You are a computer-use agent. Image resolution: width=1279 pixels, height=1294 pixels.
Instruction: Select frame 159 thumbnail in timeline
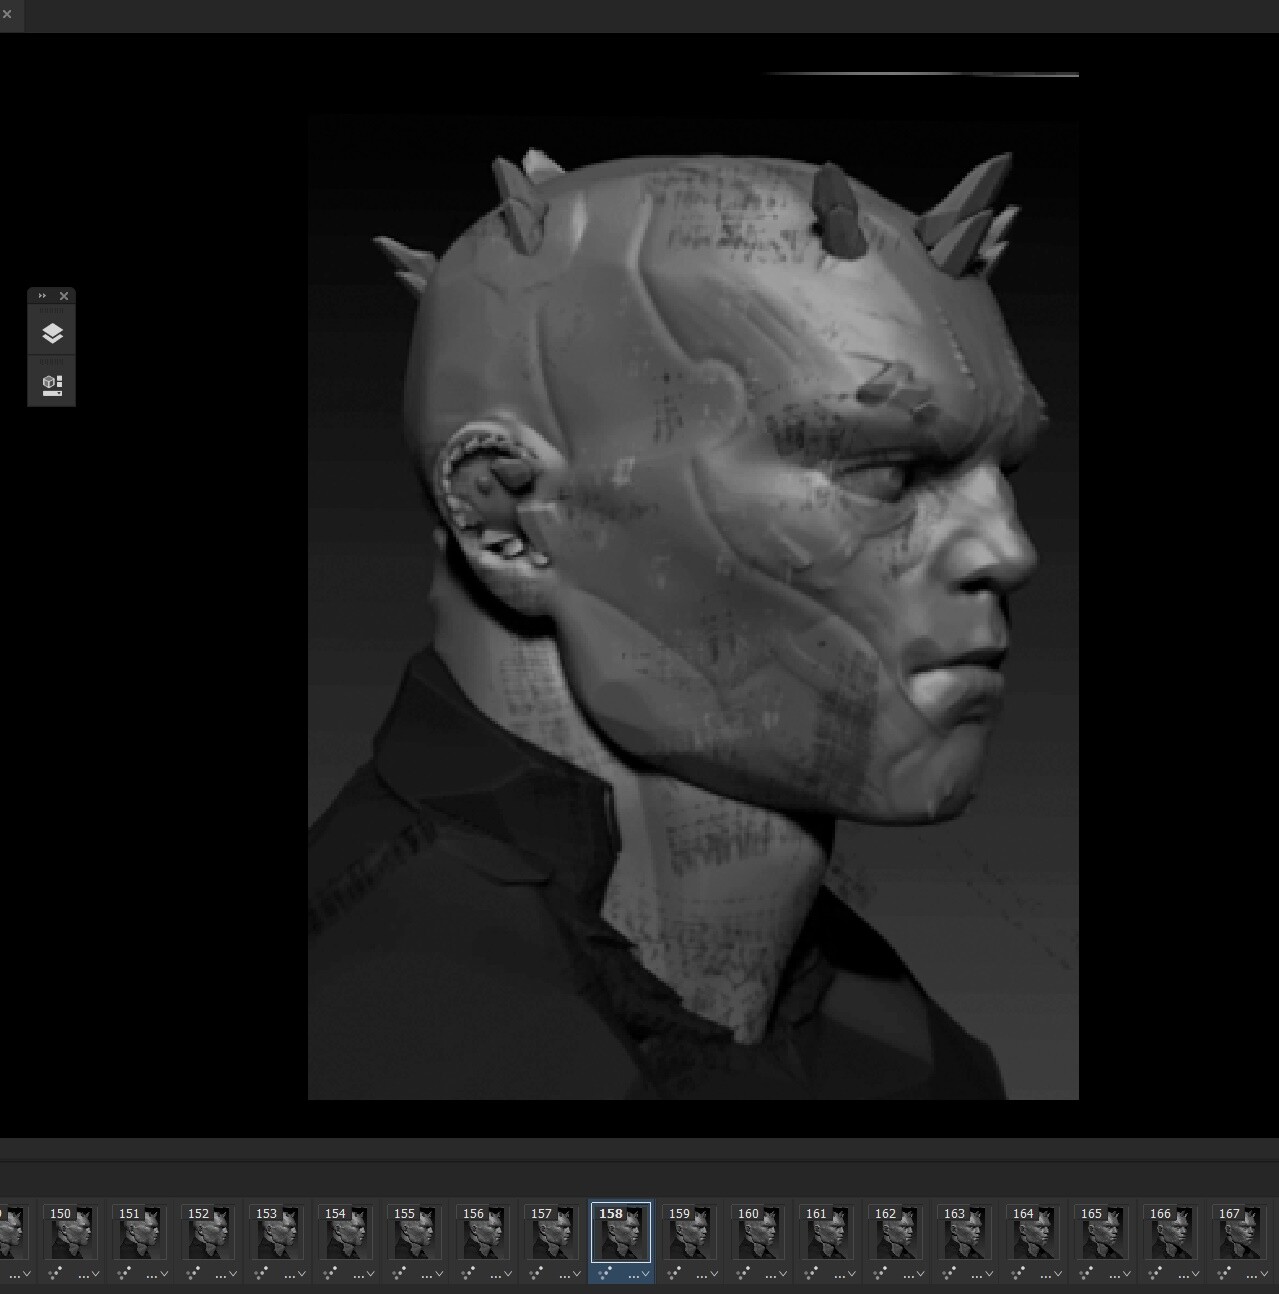[x=690, y=1232]
